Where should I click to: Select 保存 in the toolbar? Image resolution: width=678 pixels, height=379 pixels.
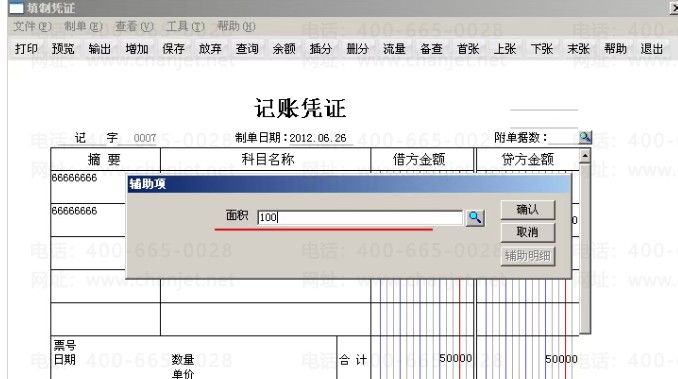(x=173, y=49)
